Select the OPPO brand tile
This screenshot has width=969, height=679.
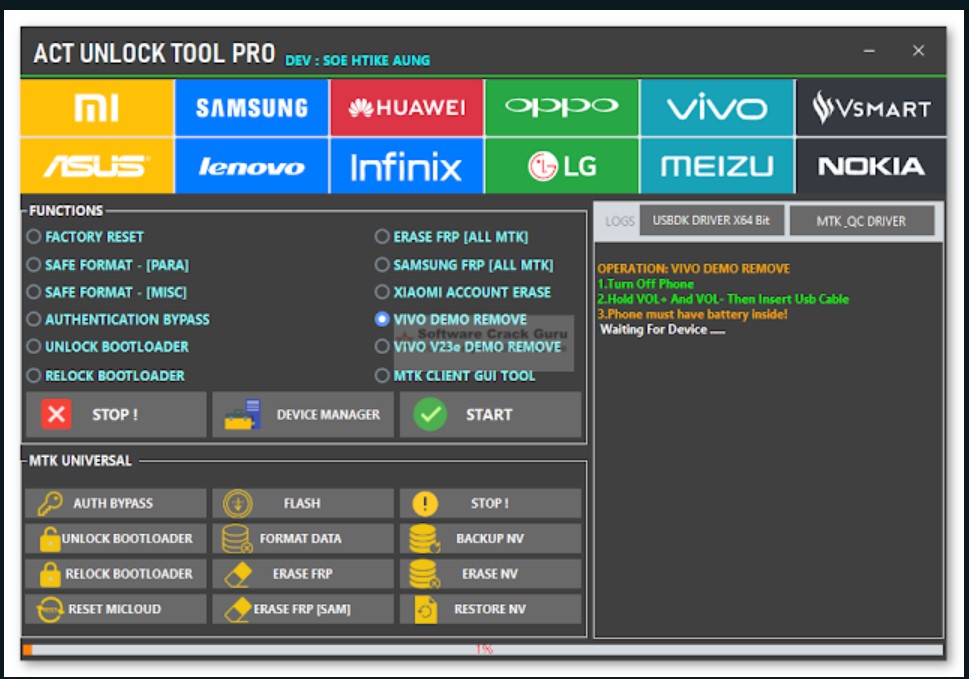[x=562, y=108]
